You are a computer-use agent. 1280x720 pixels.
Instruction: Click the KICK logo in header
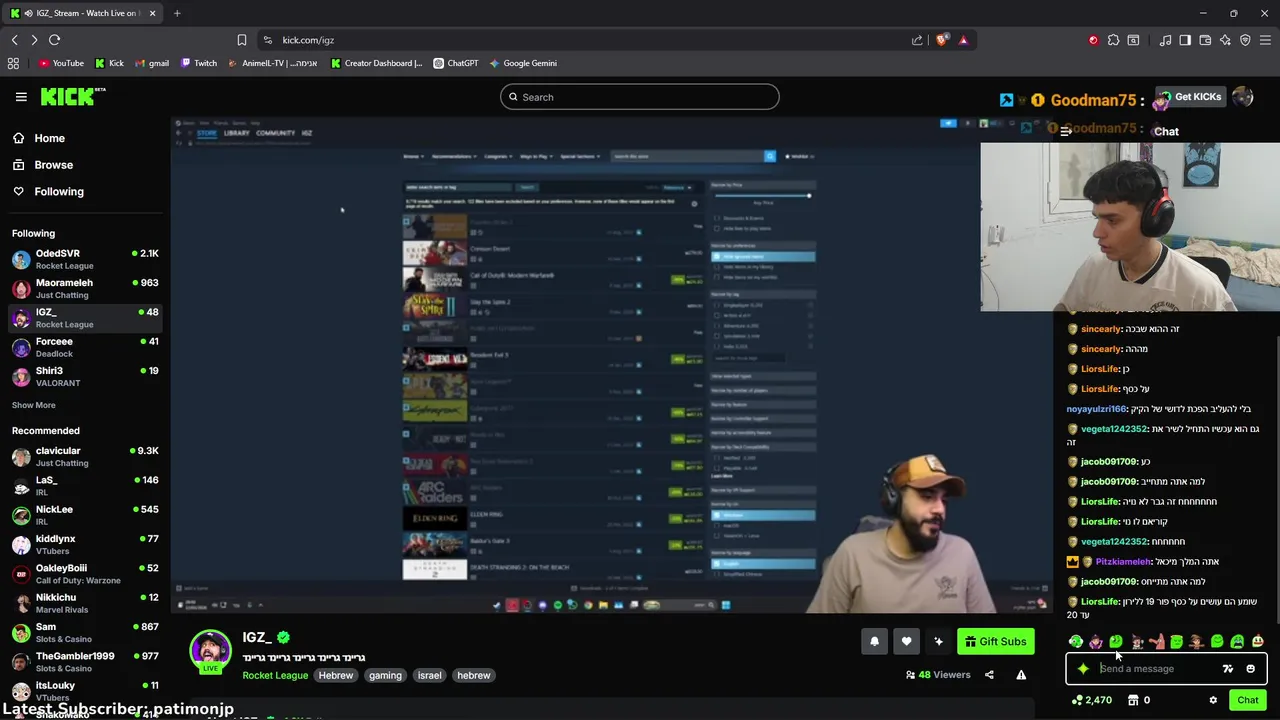73,97
